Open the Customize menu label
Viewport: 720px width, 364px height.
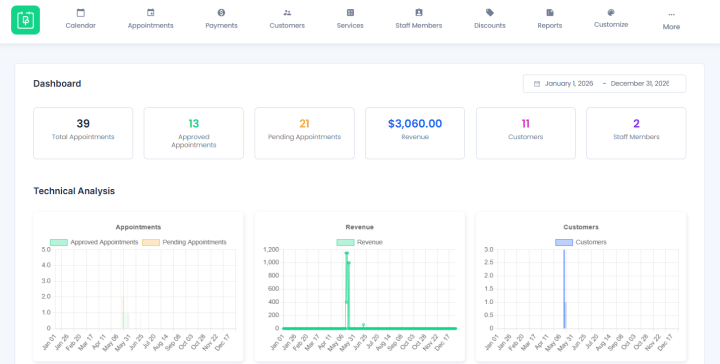(x=611, y=25)
